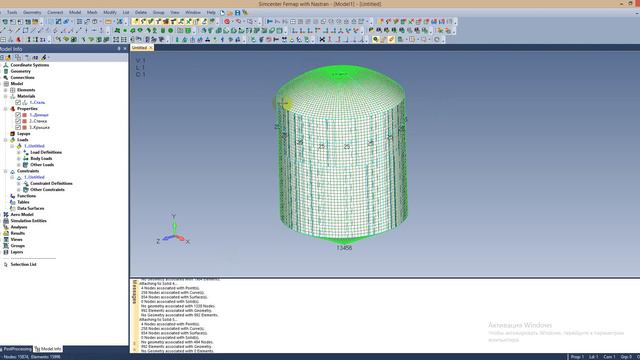Viewport: 640px width, 360px height.
Task: Click the Open folder icon beside Help
Action: [230, 13]
